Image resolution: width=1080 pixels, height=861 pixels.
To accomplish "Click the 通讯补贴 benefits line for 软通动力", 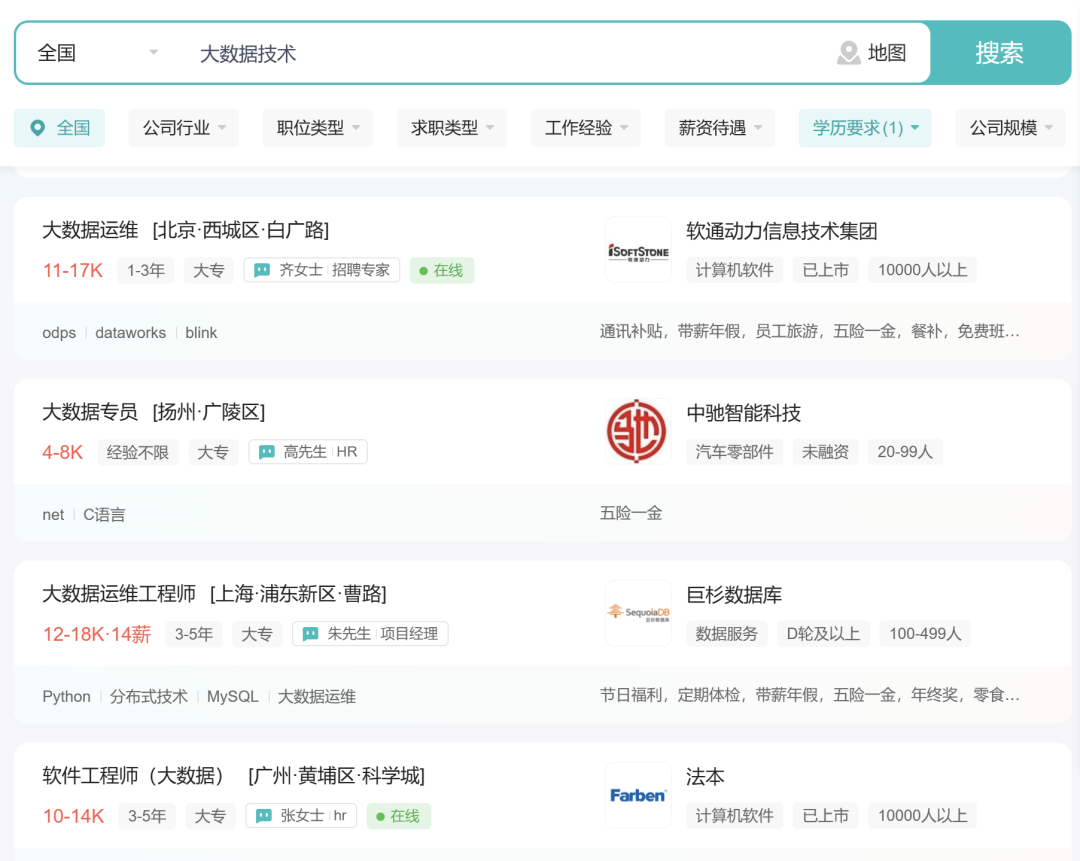I will [x=810, y=331].
